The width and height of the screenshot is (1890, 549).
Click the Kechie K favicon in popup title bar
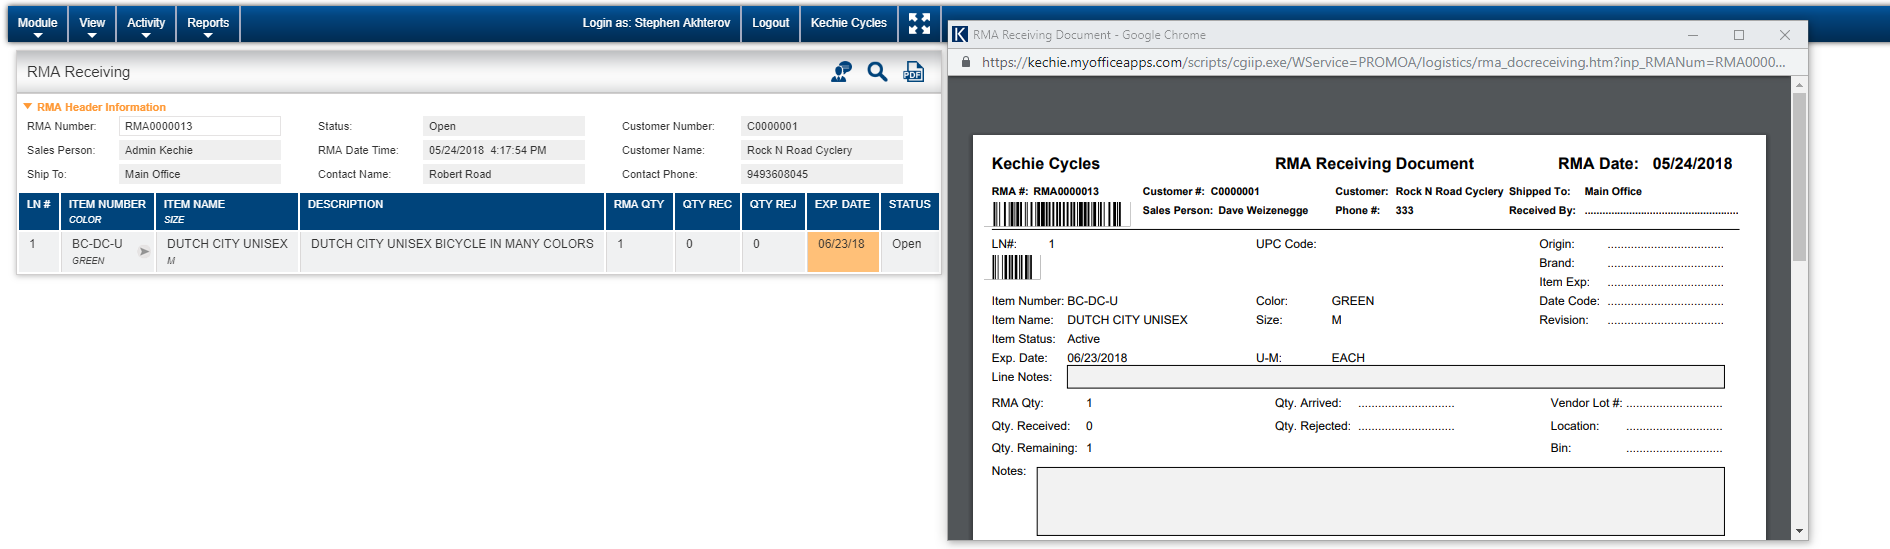point(960,35)
